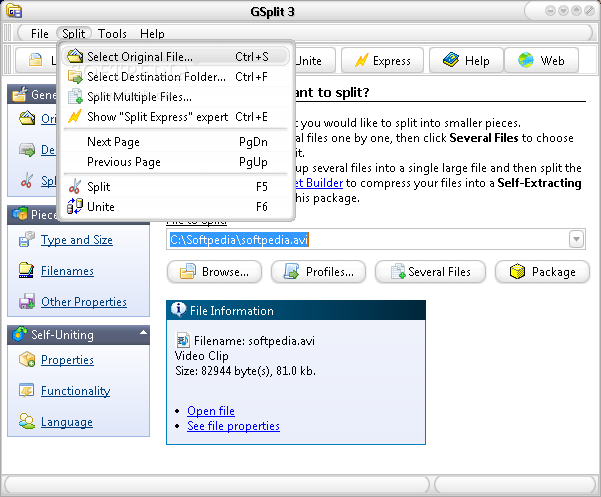601x497 pixels.
Task: Click the Properties box icon
Action: click(27, 359)
